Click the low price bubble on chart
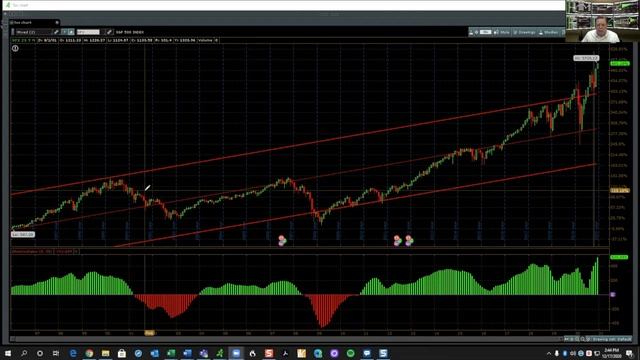 pos(23,234)
